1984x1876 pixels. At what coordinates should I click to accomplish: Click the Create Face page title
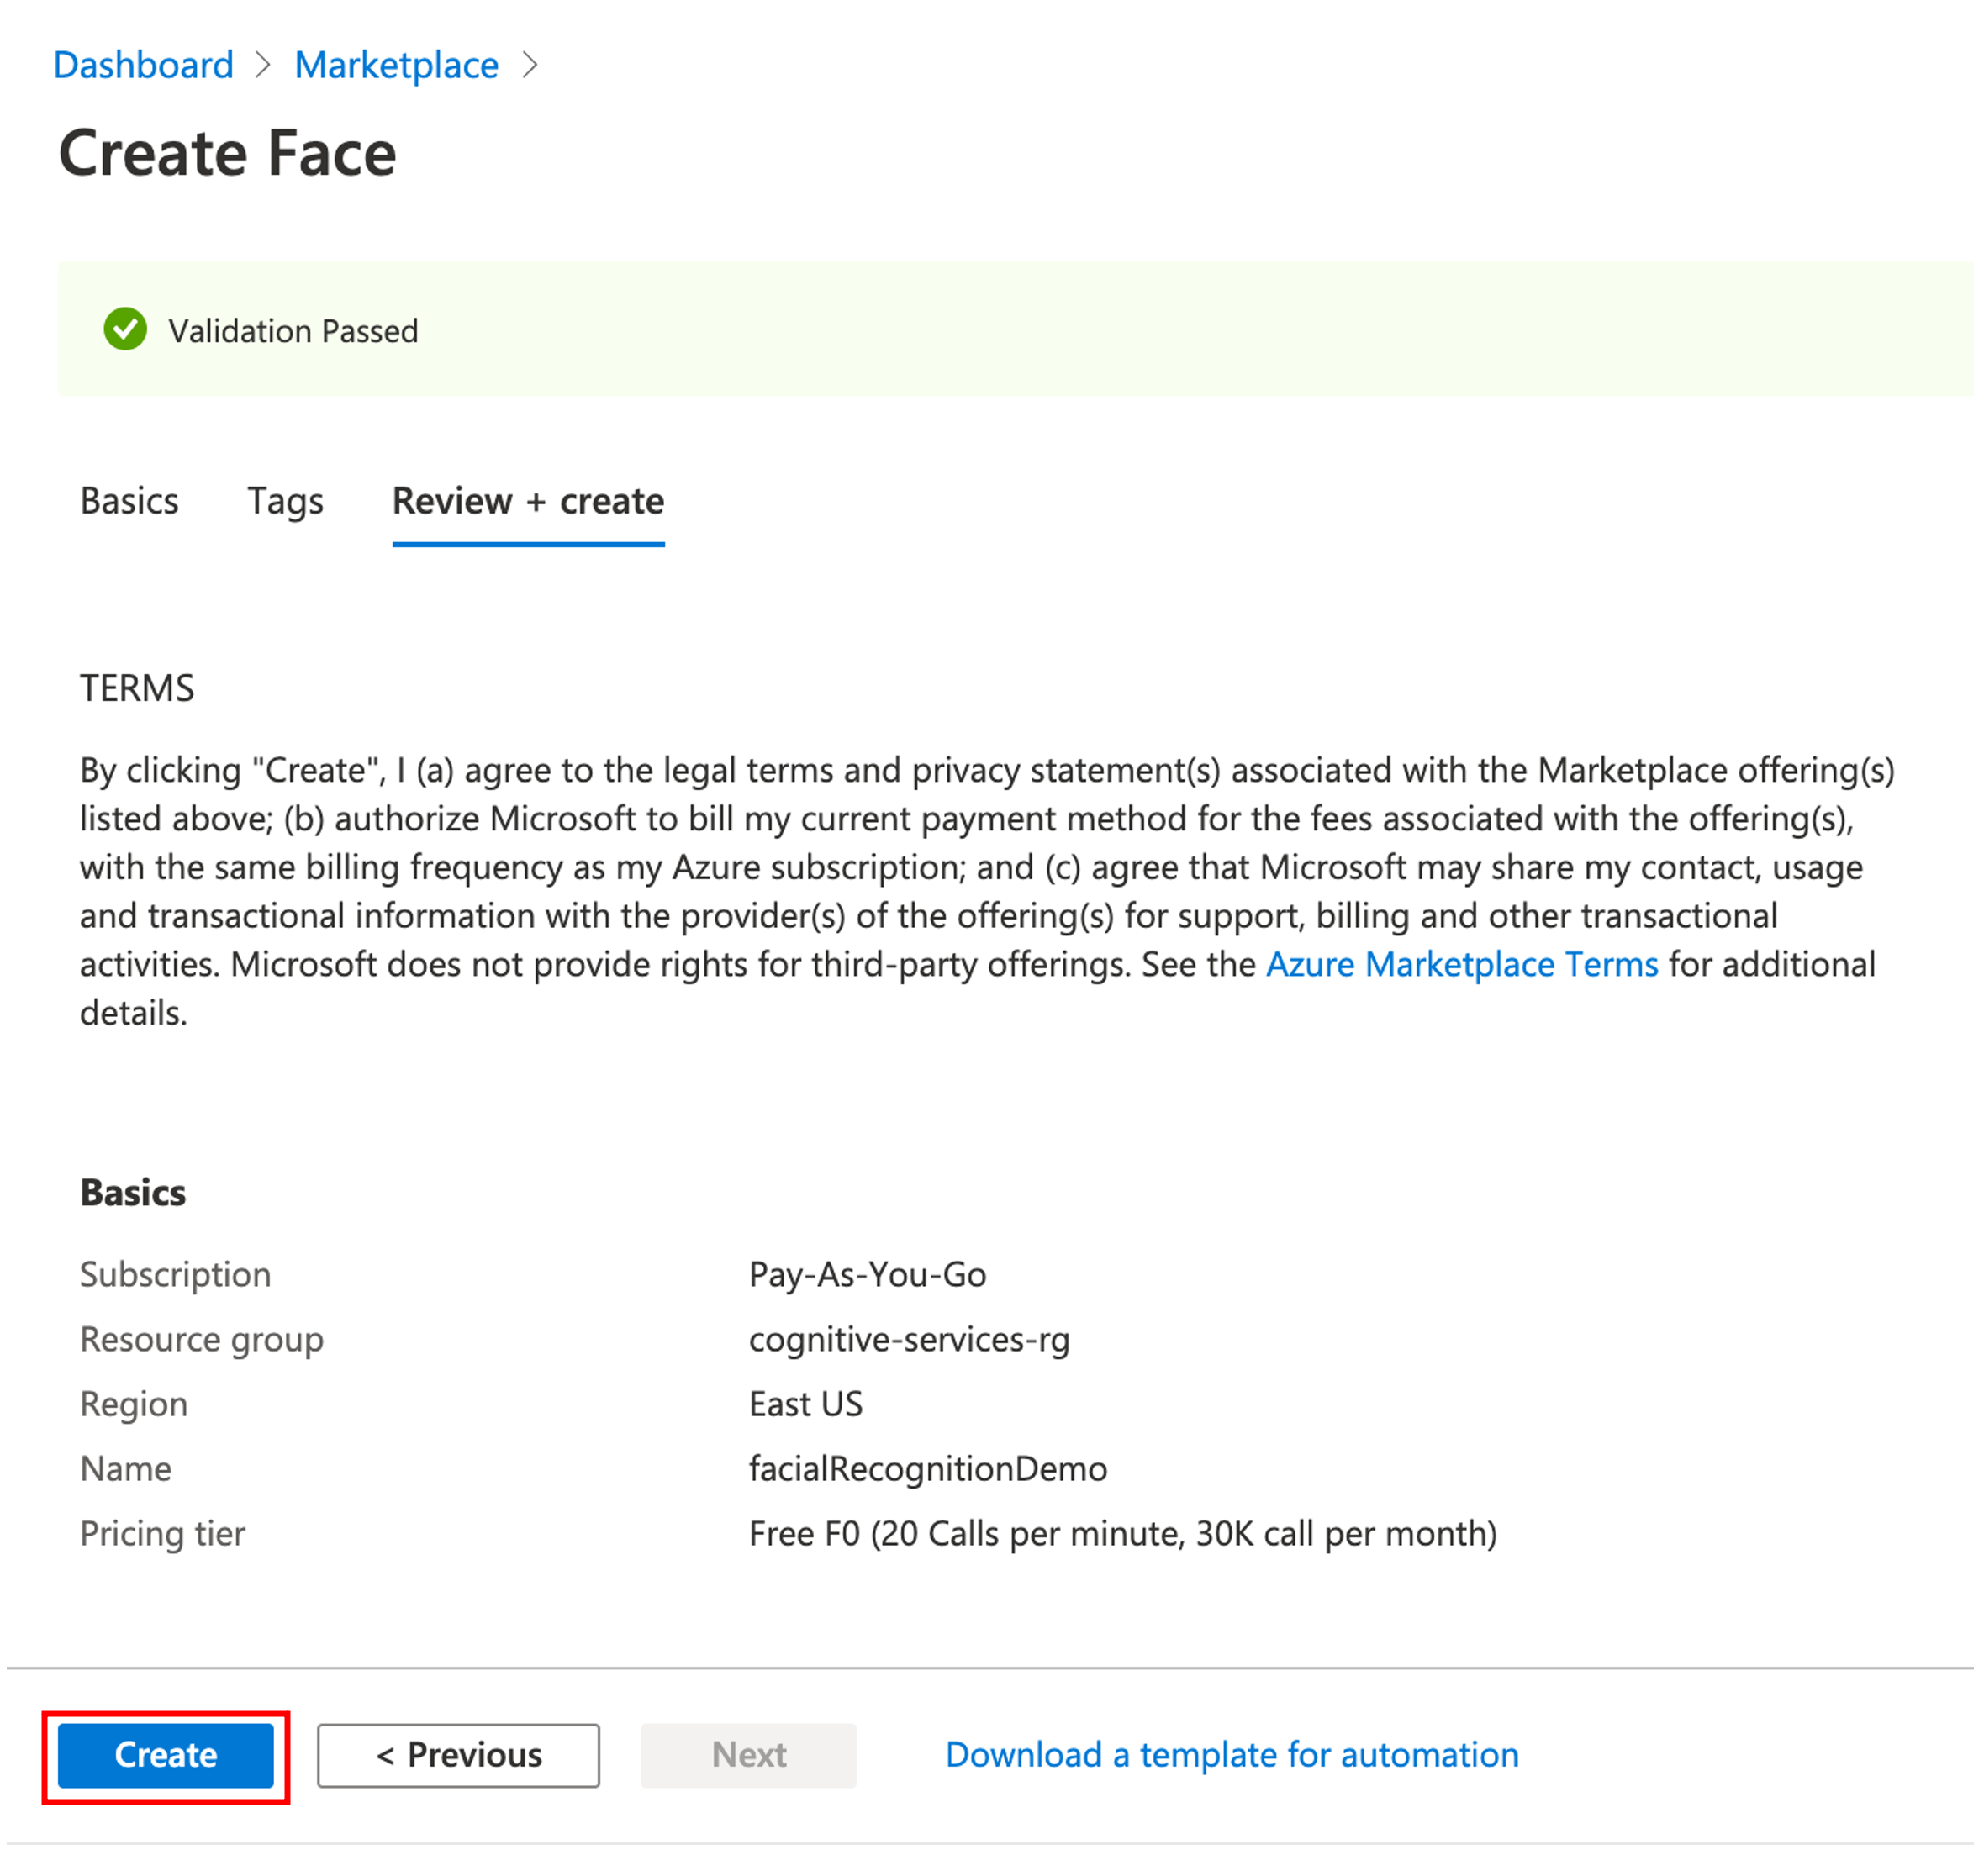tap(227, 154)
